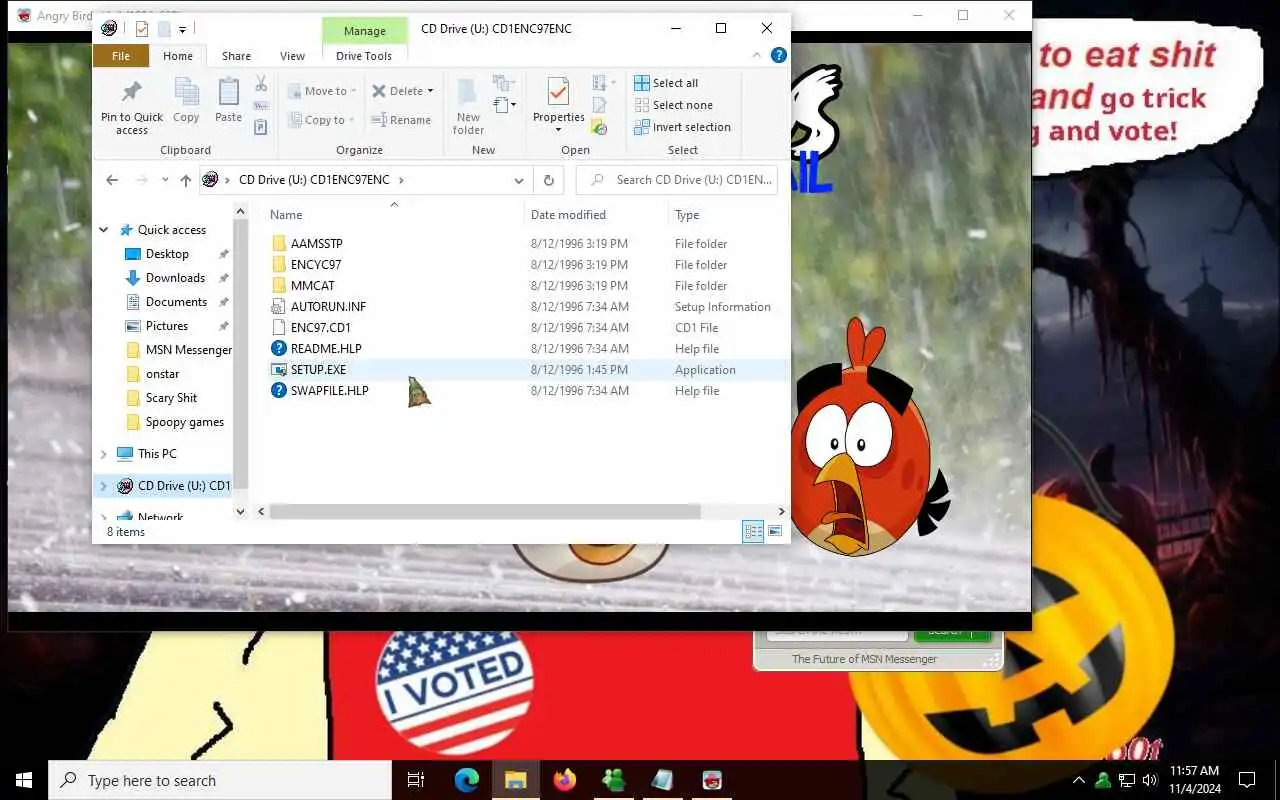Launch Firefox from the taskbar
The image size is (1280, 800).
565,780
